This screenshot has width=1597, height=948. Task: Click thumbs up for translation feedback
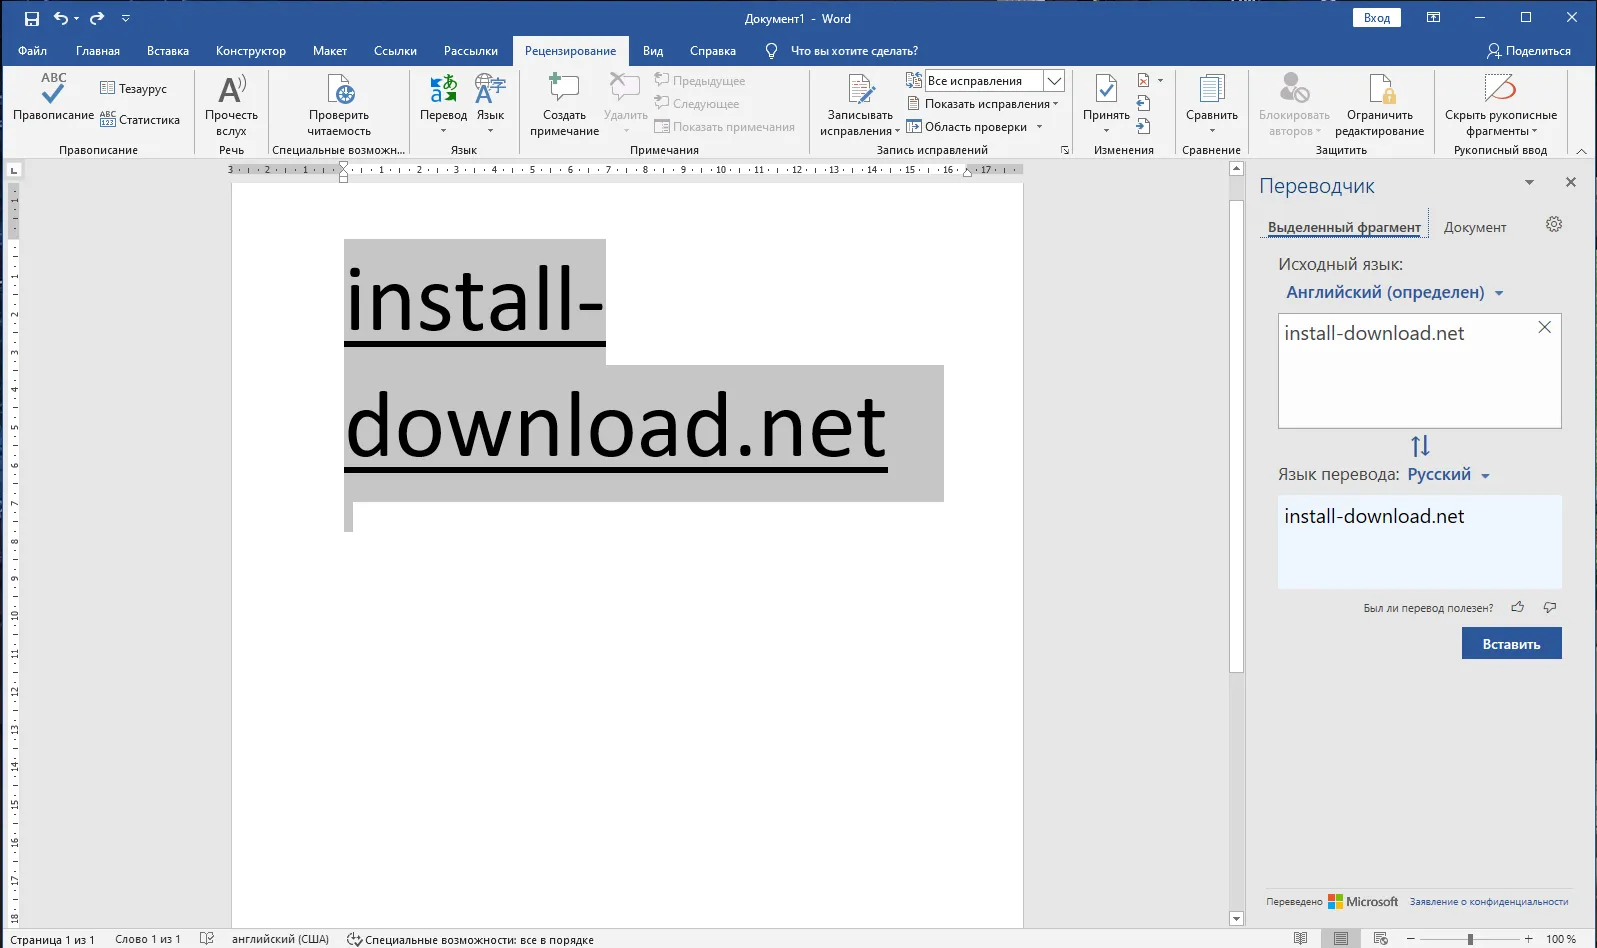1518,607
